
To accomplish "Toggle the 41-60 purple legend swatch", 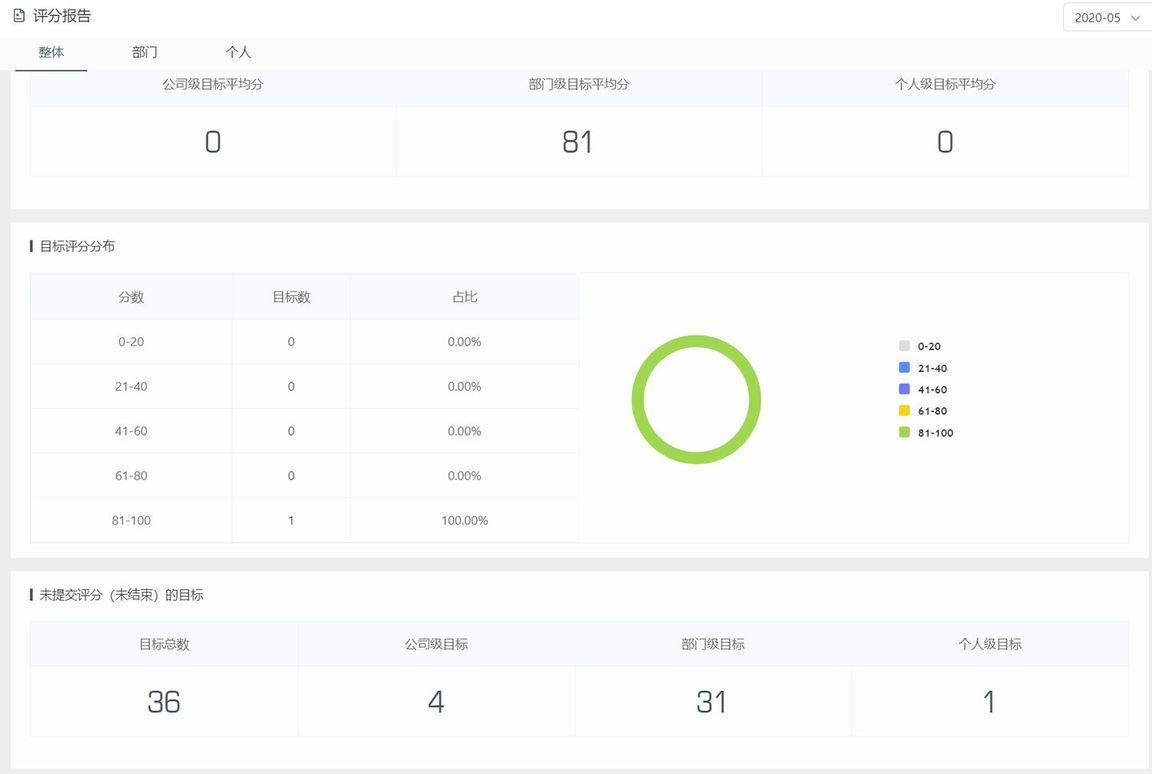I will pos(904,389).
